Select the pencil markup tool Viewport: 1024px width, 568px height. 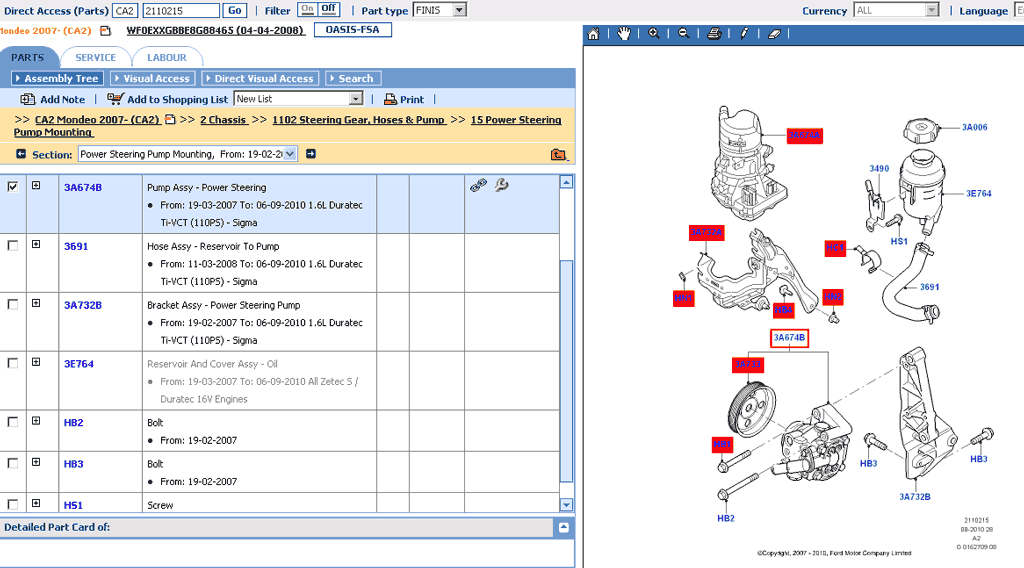tap(744, 34)
